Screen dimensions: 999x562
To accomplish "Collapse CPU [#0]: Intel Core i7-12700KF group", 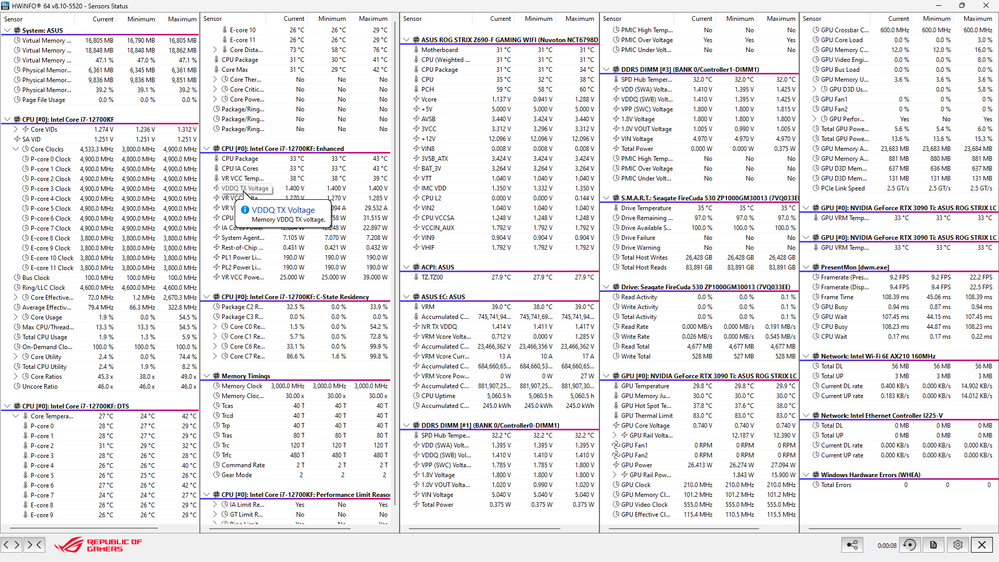I will point(7,119).
